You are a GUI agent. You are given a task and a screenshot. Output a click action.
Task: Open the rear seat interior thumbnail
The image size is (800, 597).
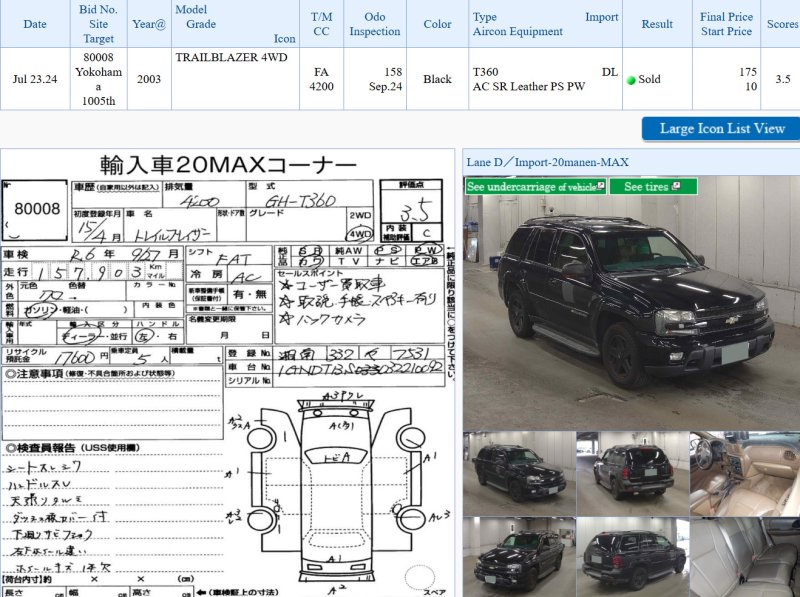click(x=744, y=556)
